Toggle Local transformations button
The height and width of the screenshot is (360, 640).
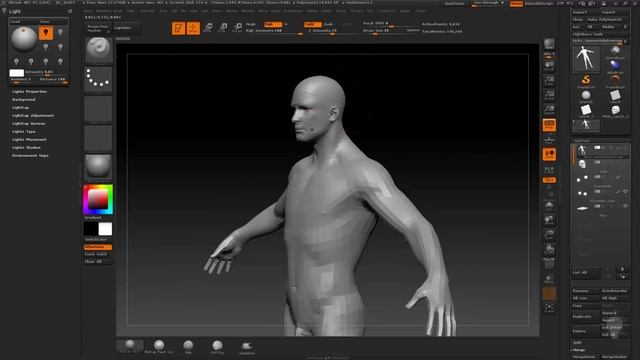(549, 154)
